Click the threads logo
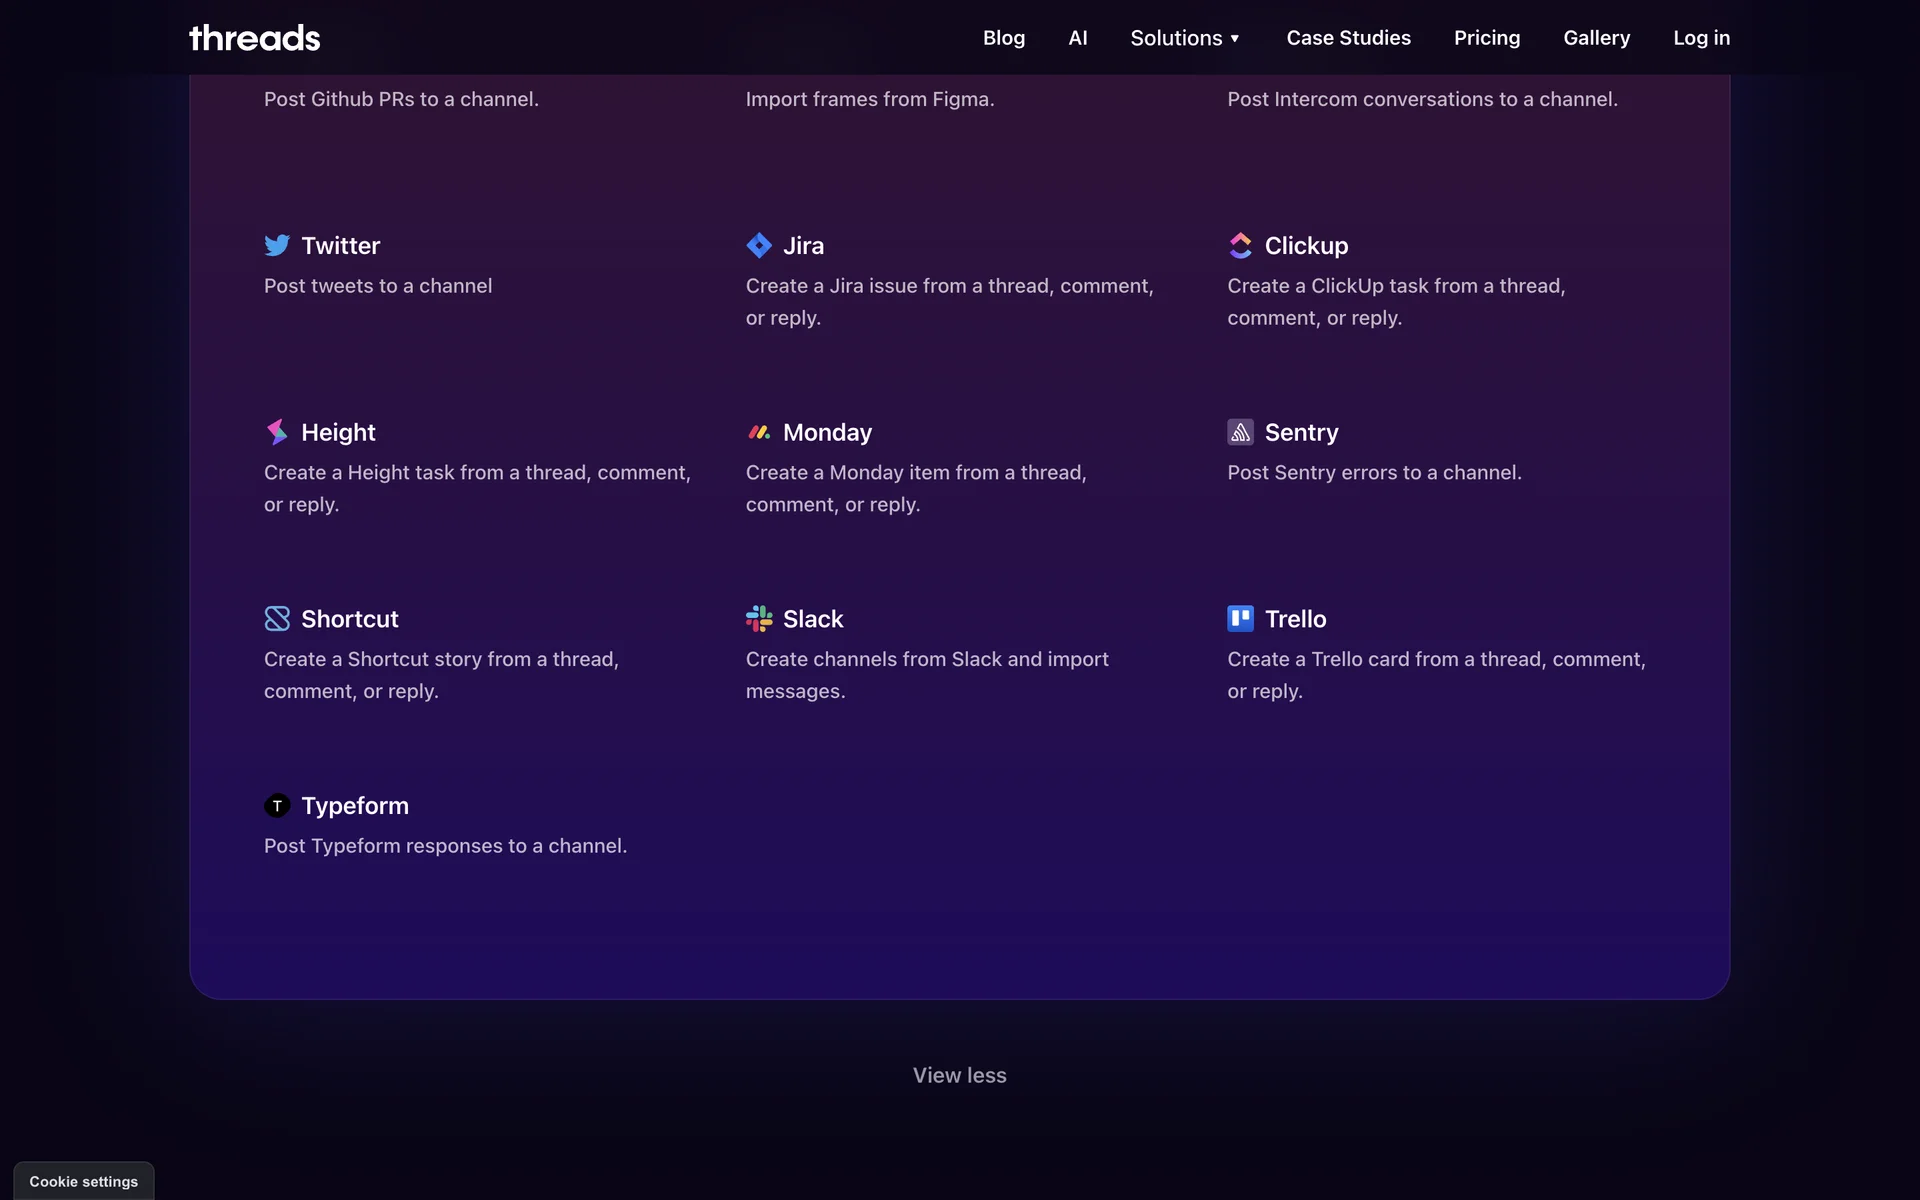 pos(255,38)
